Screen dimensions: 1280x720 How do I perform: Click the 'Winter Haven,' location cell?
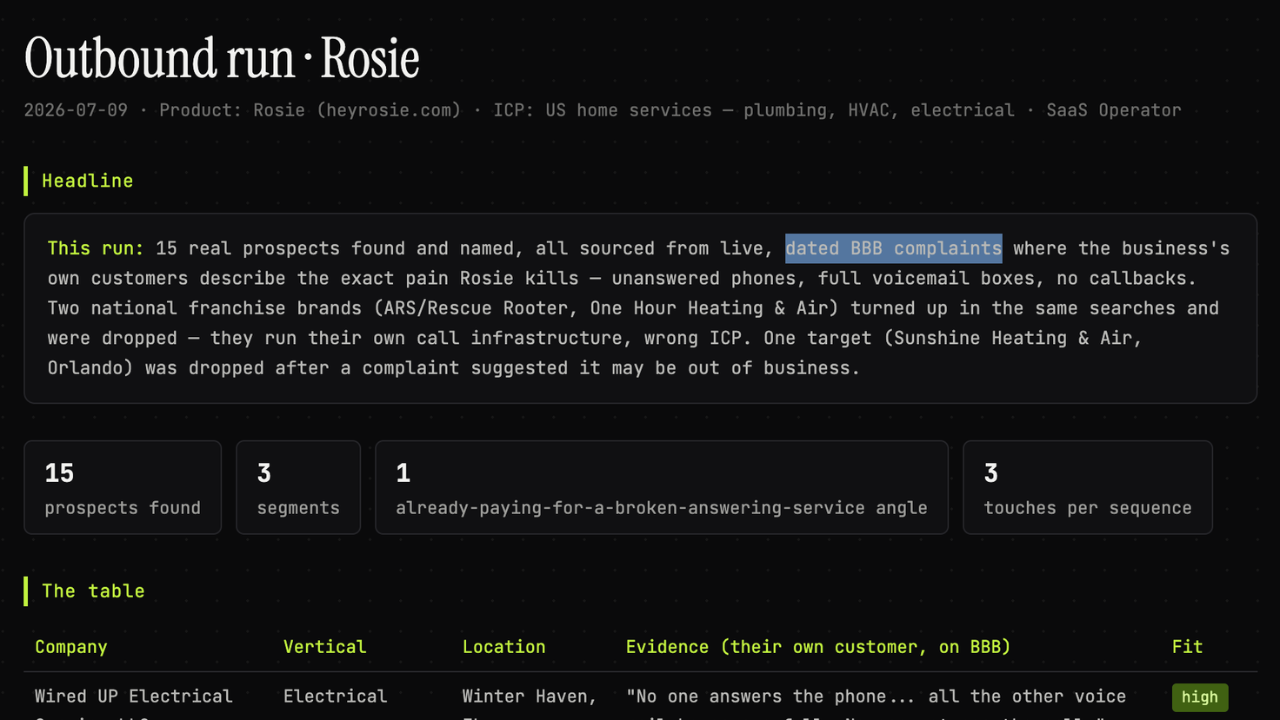529,696
